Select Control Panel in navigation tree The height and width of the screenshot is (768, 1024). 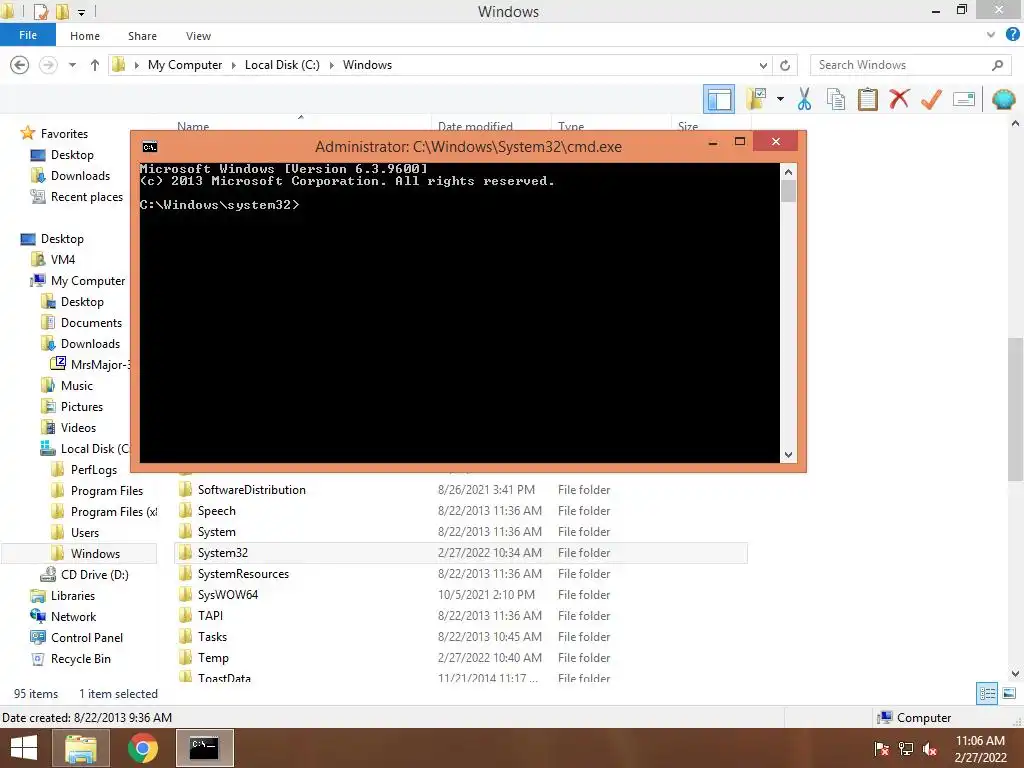pos(87,637)
